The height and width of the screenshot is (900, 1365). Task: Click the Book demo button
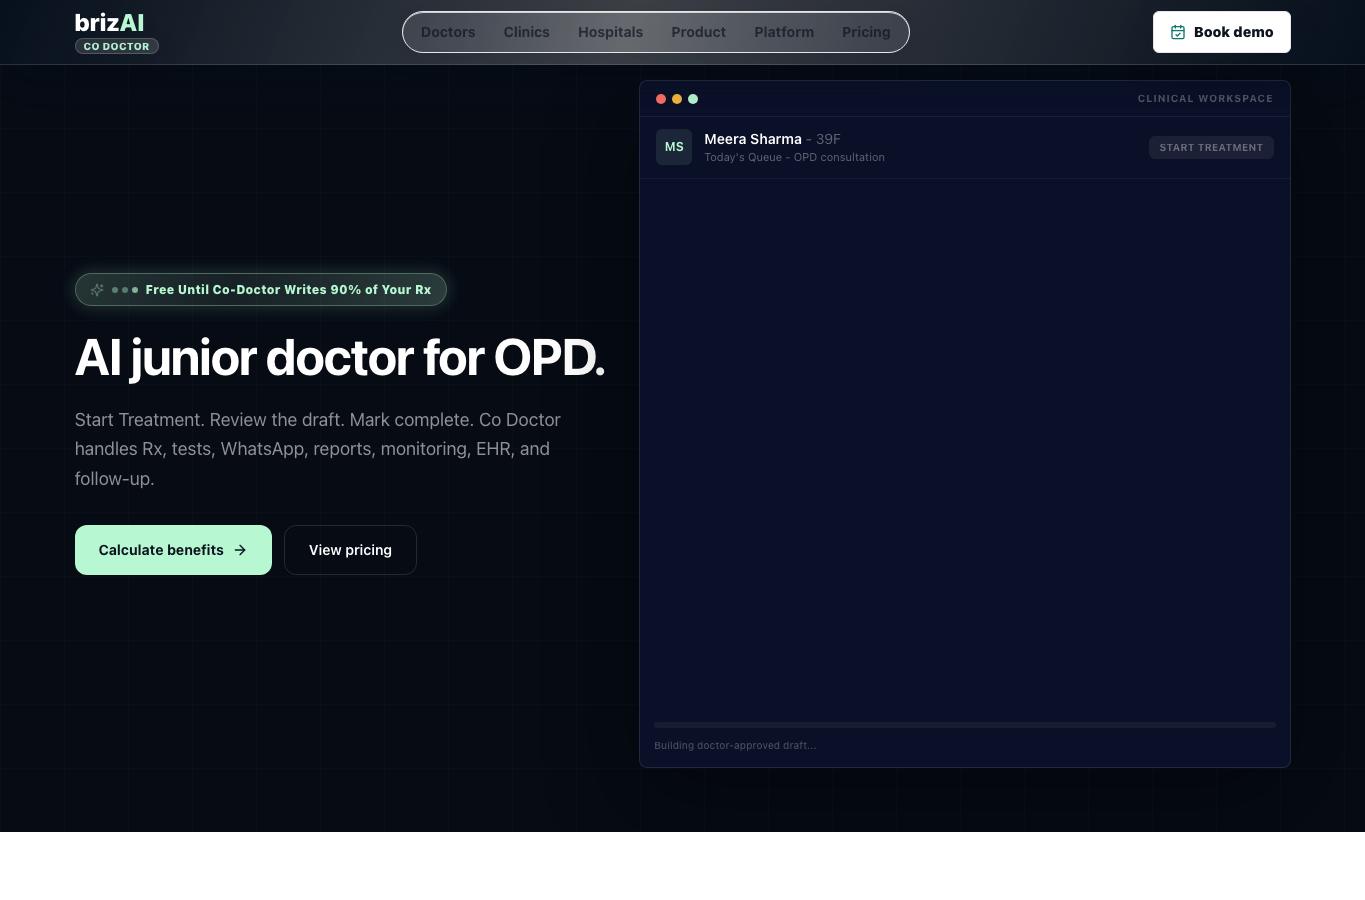[1222, 32]
